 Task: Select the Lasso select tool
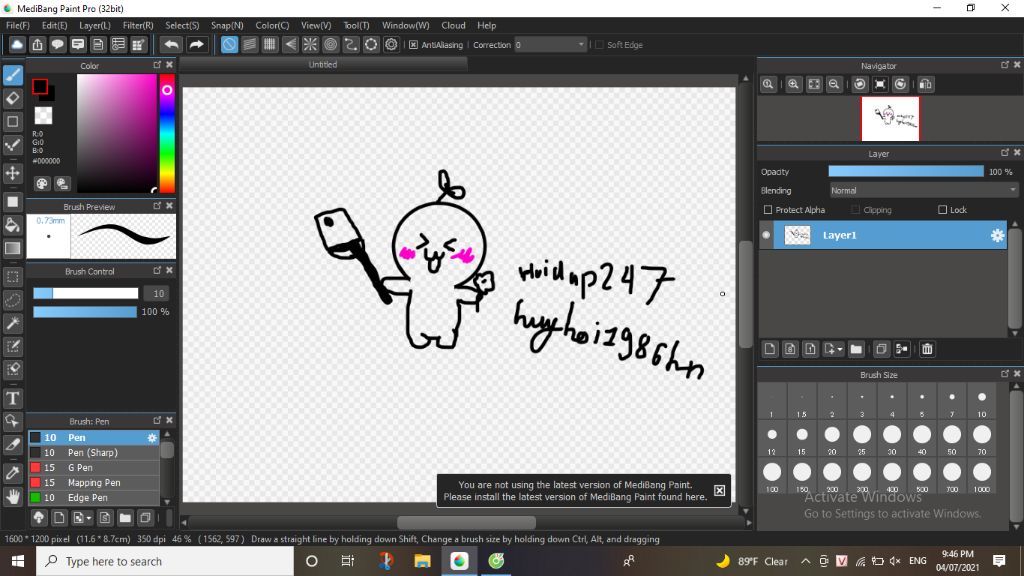12,300
